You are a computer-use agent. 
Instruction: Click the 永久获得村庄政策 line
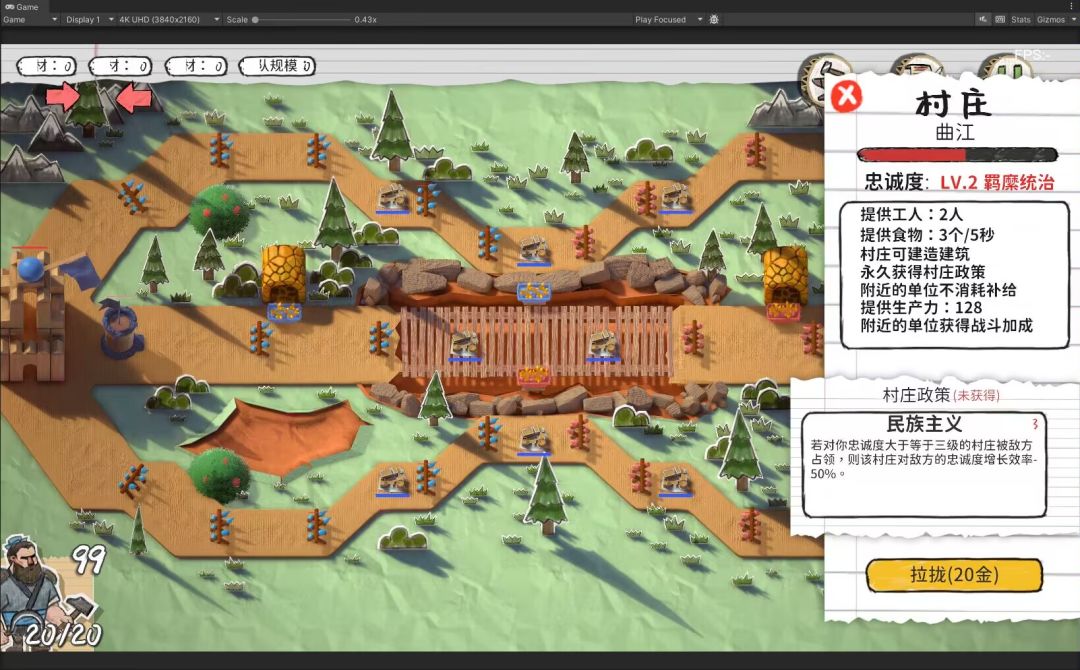pos(922,271)
